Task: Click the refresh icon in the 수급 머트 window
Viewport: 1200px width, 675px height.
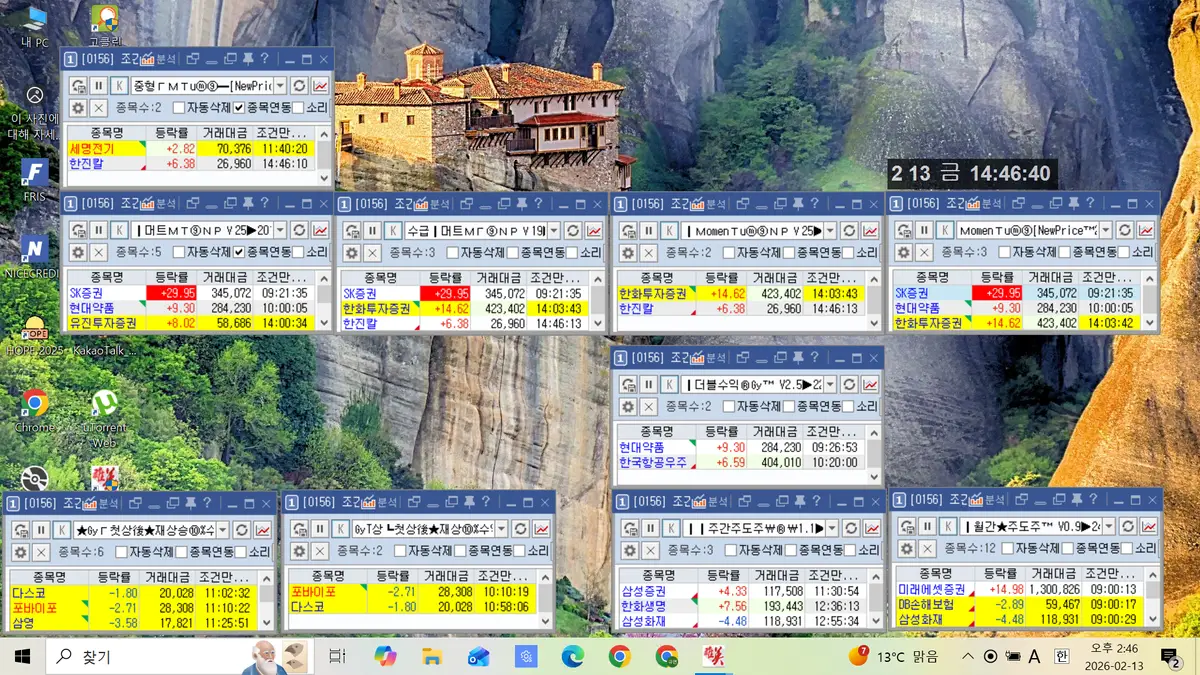Action: click(574, 231)
